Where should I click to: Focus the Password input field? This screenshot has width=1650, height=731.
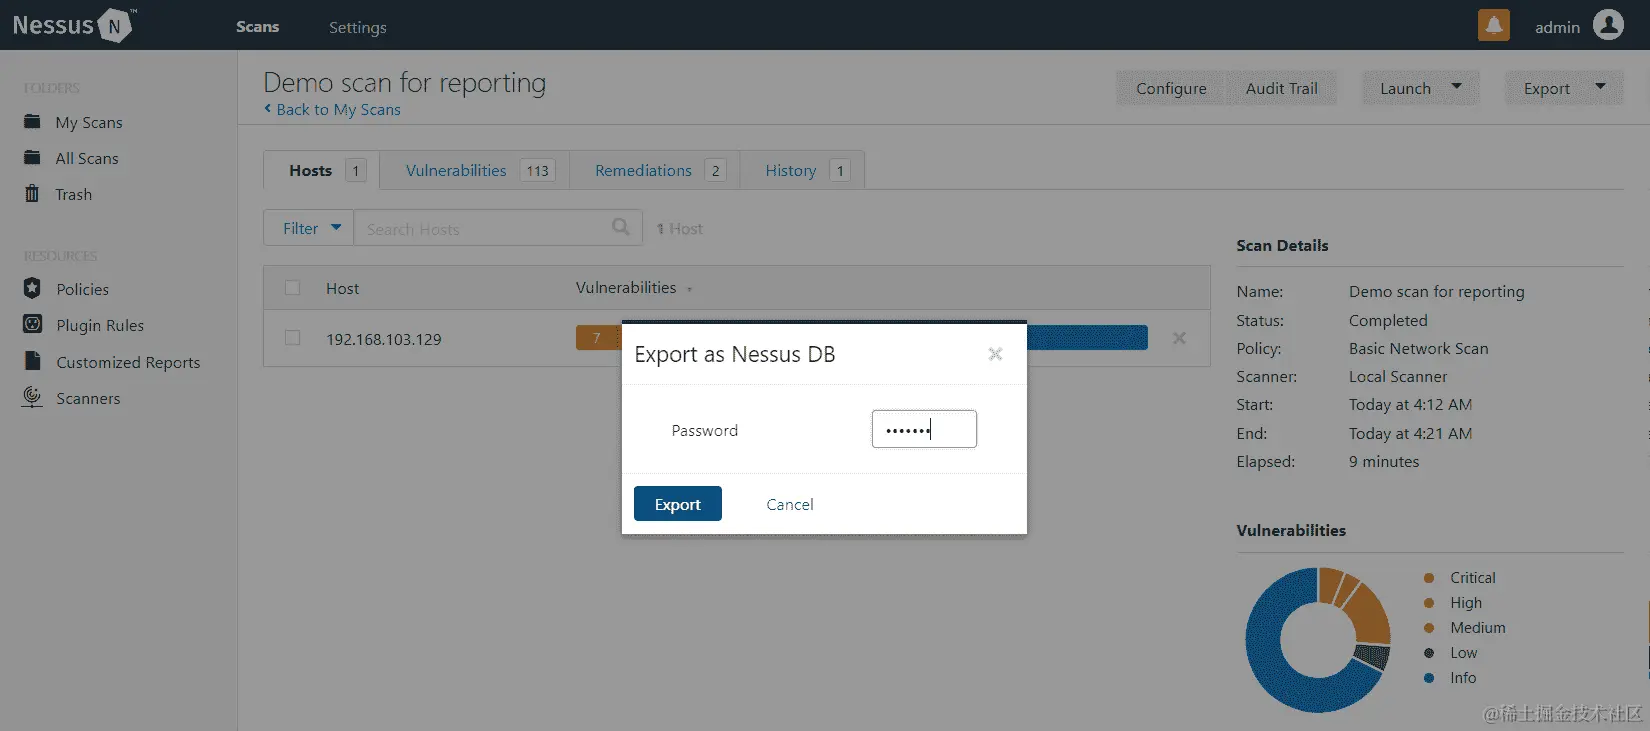924,429
